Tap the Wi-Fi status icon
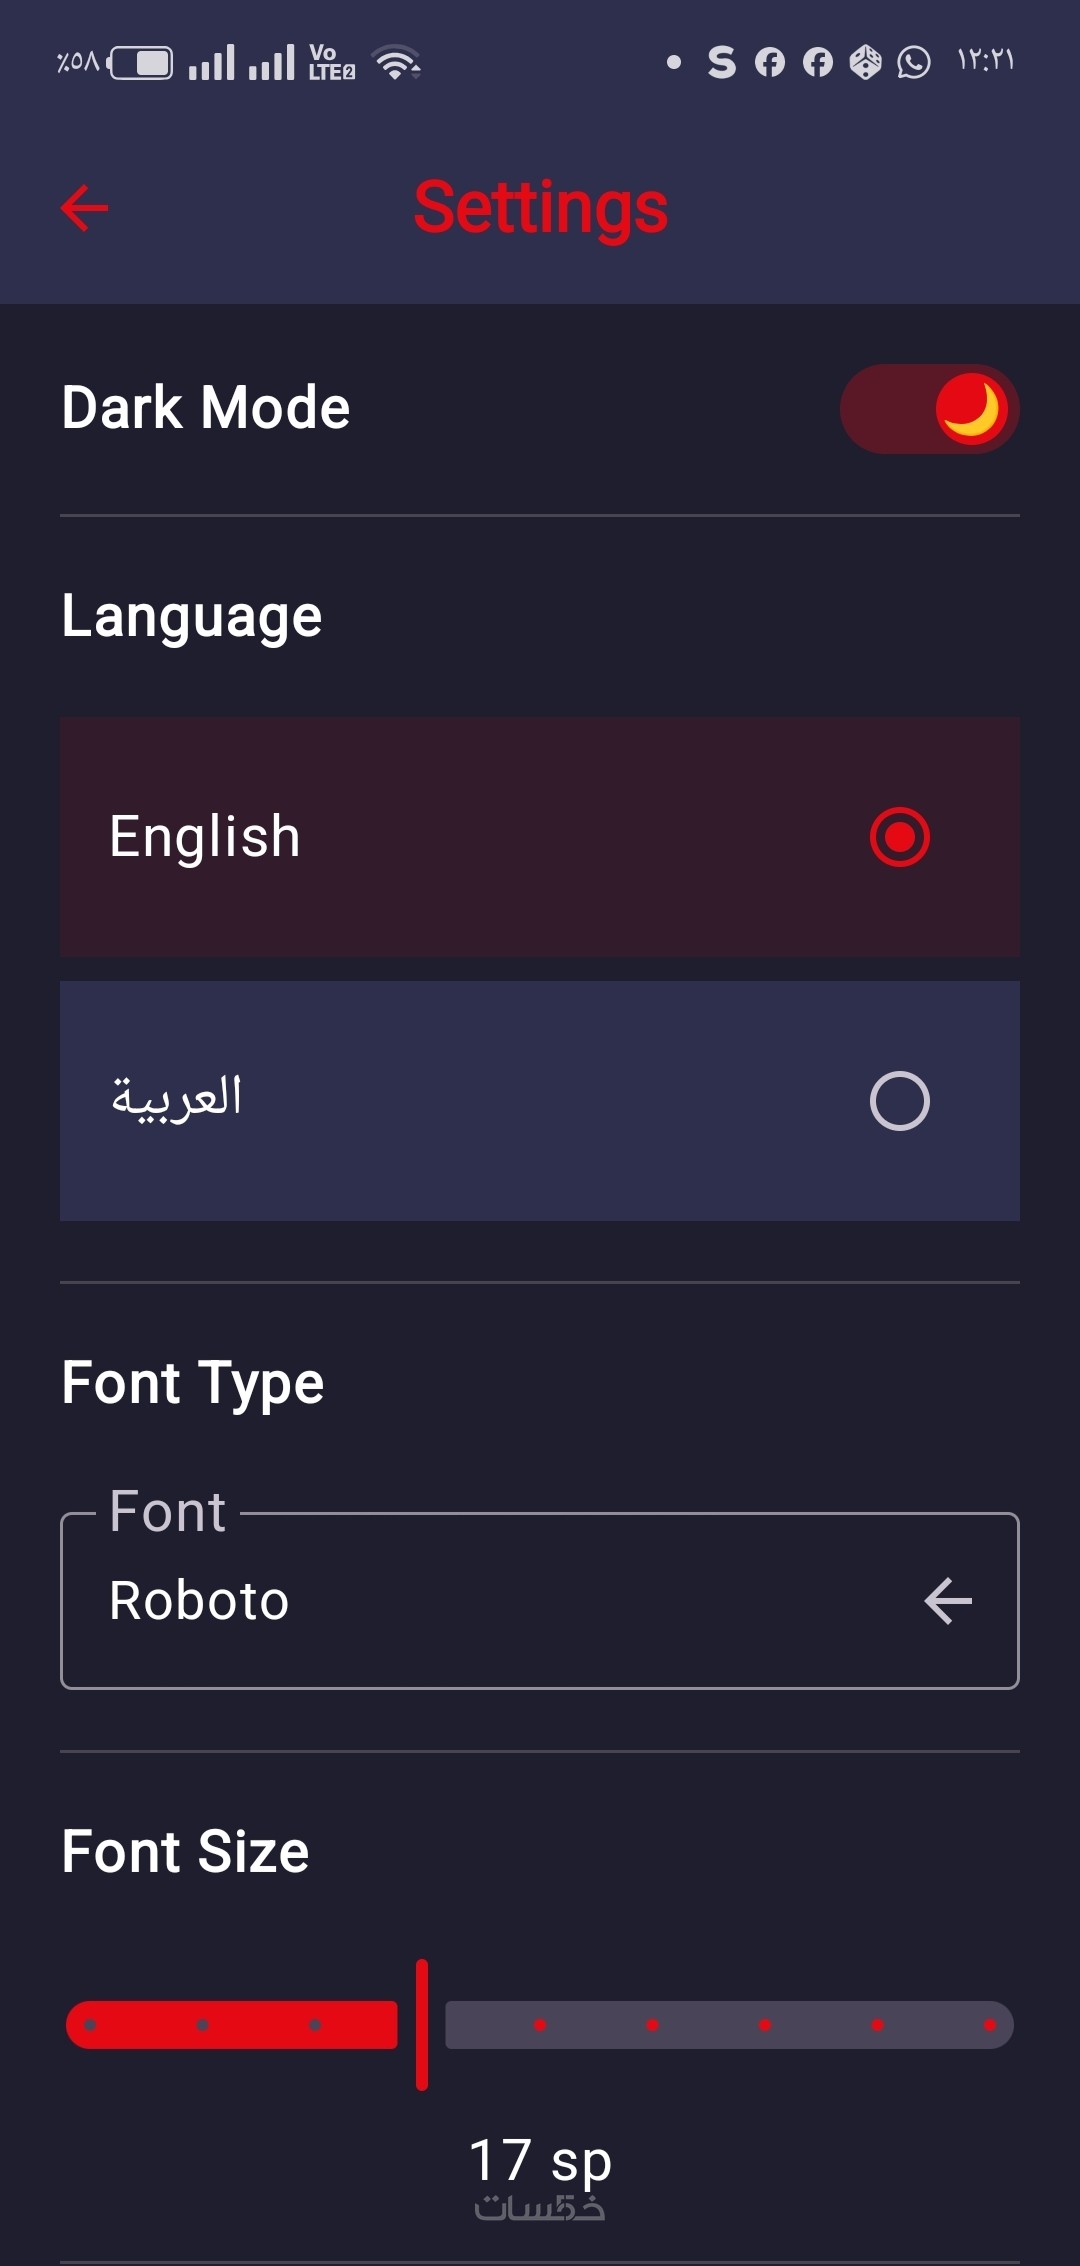Image resolution: width=1080 pixels, height=2266 pixels. click(x=397, y=62)
